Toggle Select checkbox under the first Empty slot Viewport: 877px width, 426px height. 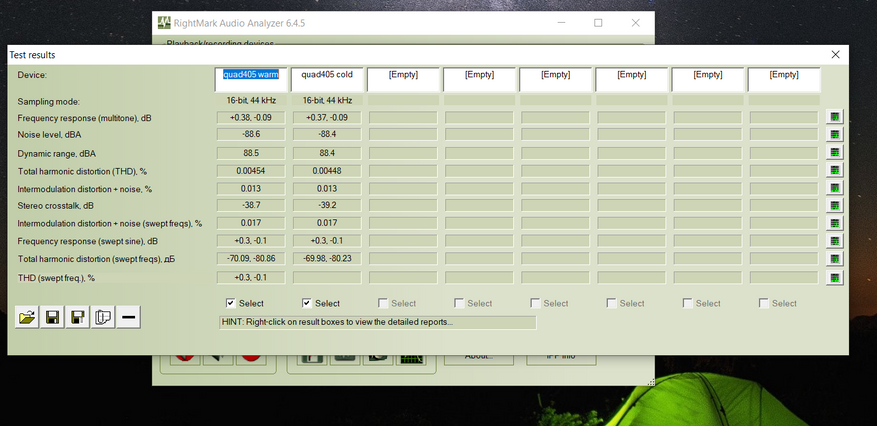click(384, 303)
